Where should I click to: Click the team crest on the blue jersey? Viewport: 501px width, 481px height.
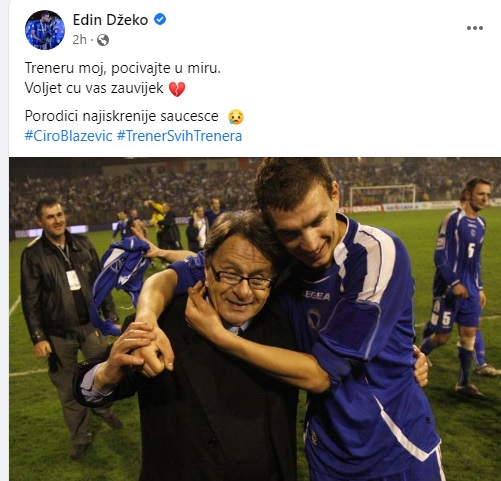pyautogui.click(x=314, y=318)
